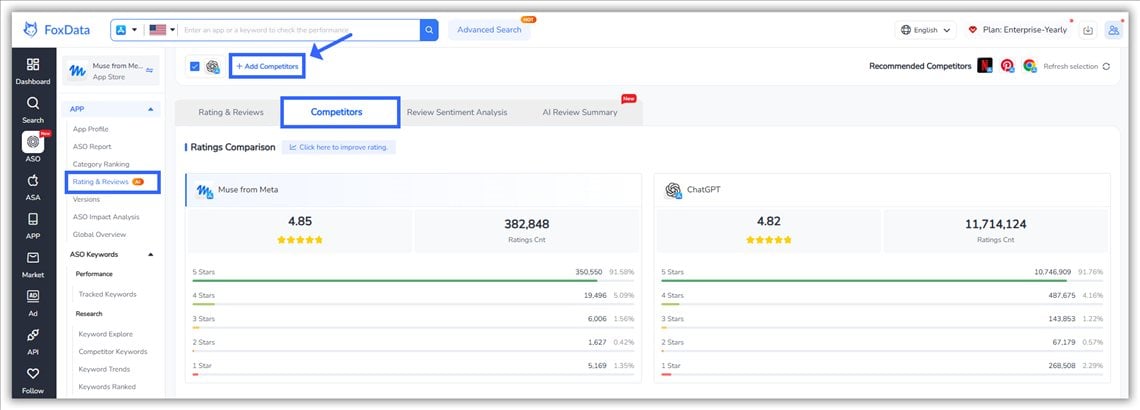This screenshot has height=410, width=1140.
Task: Open Category Ranking in sidebar
Action: (x=100, y=164)
